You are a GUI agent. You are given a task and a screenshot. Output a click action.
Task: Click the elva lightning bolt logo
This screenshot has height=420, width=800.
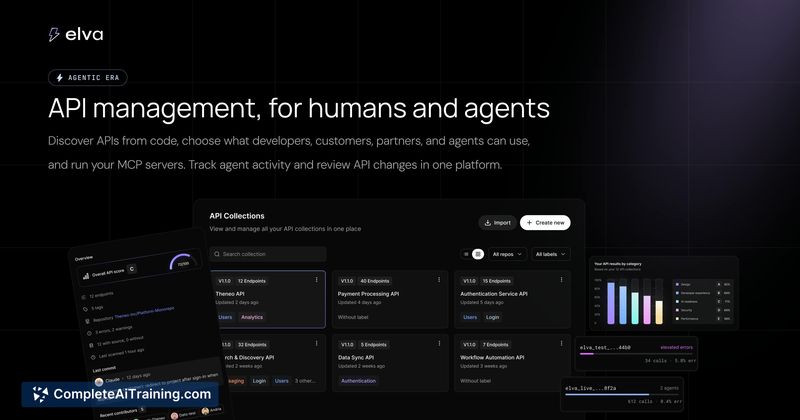(x=54, y=34)
